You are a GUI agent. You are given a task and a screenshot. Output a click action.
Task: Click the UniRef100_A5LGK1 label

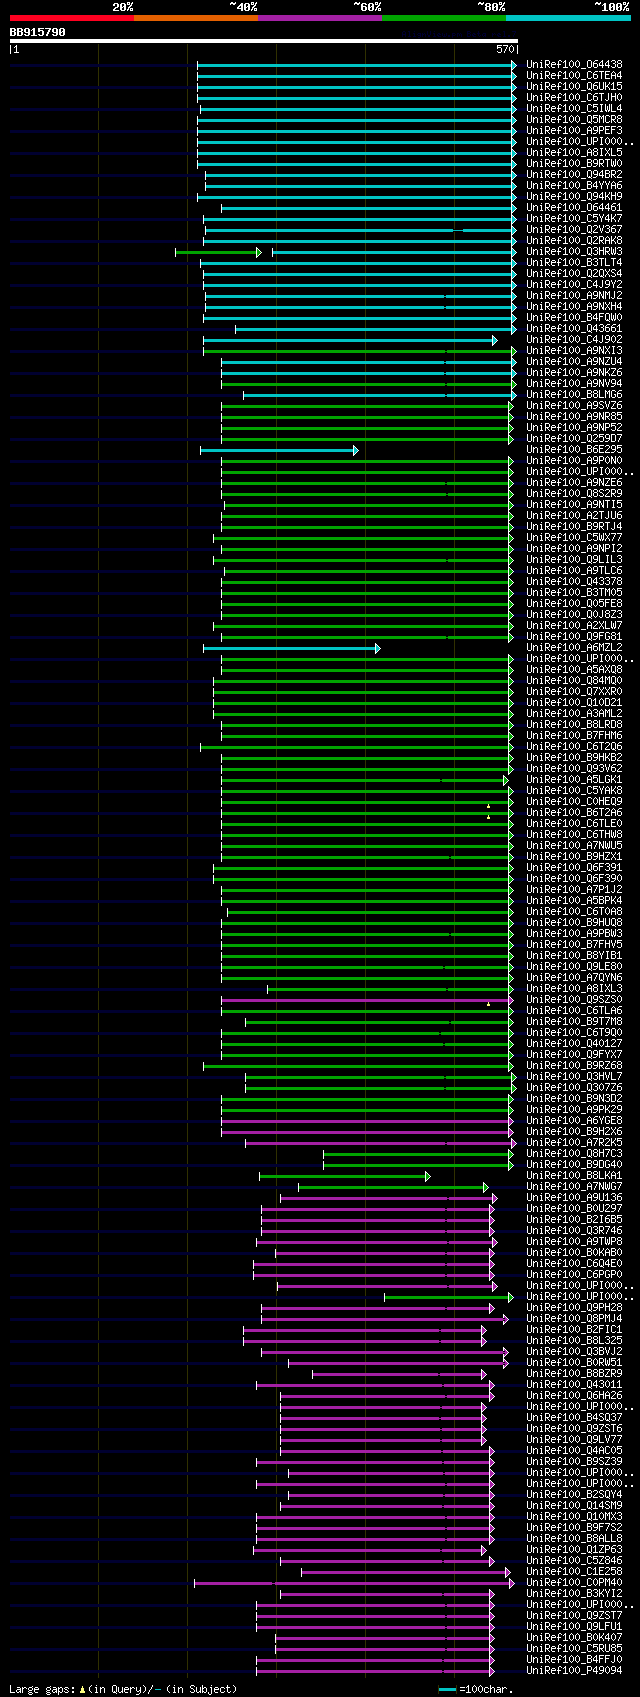click(574, 779)
